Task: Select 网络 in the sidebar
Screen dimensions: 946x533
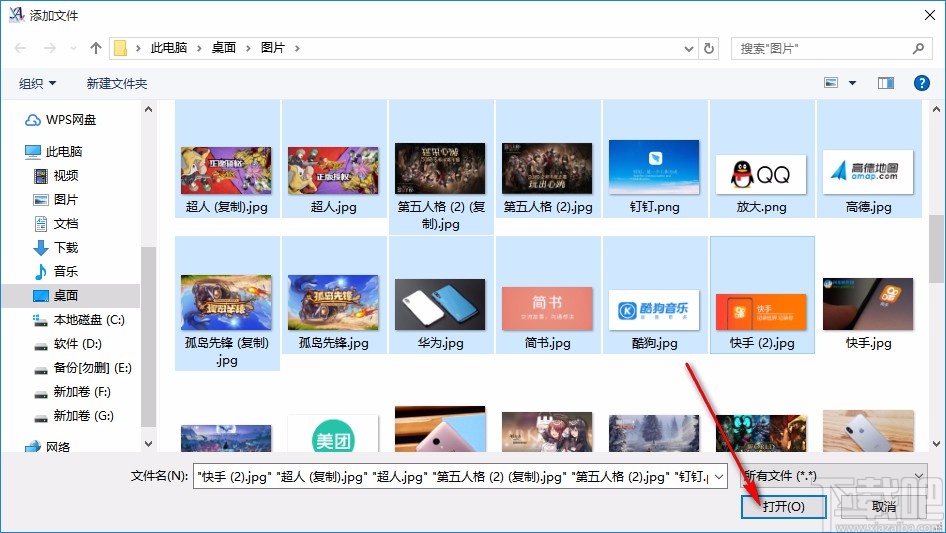Action: [48, 447]
